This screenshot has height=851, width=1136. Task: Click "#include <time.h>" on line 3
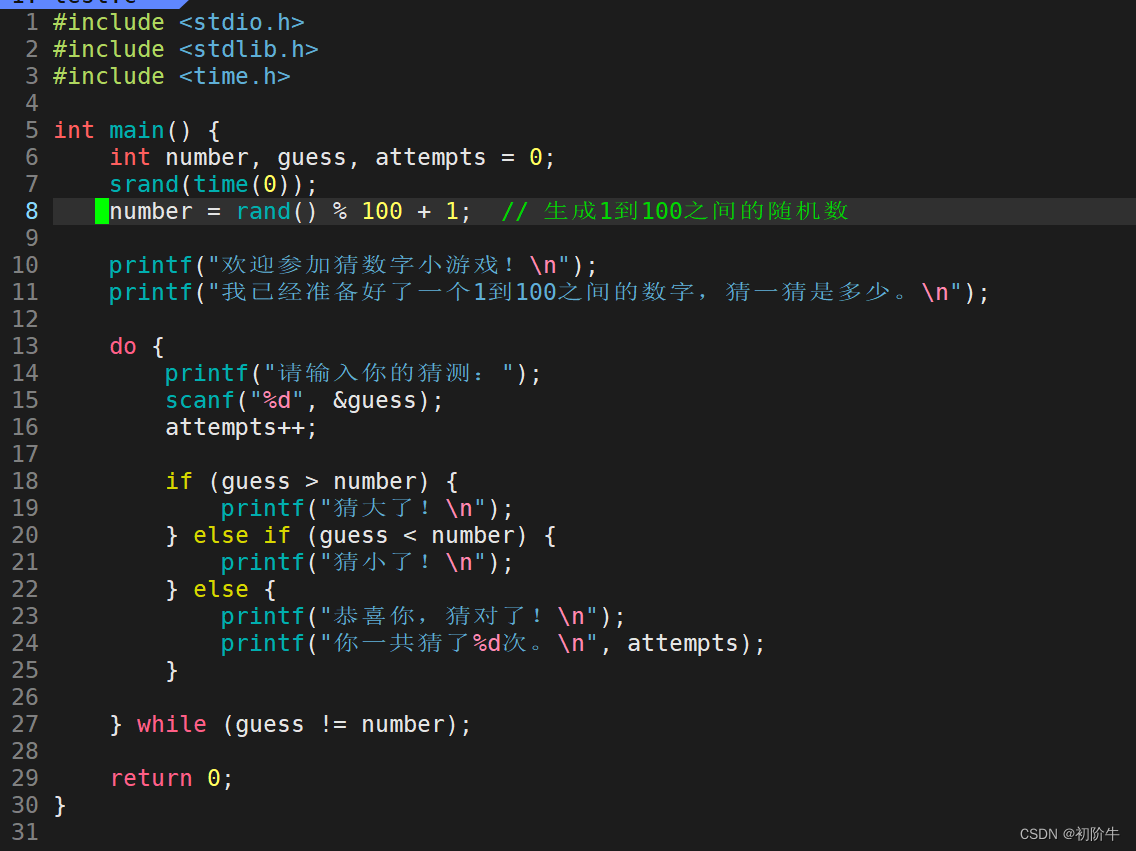[172, 76]
